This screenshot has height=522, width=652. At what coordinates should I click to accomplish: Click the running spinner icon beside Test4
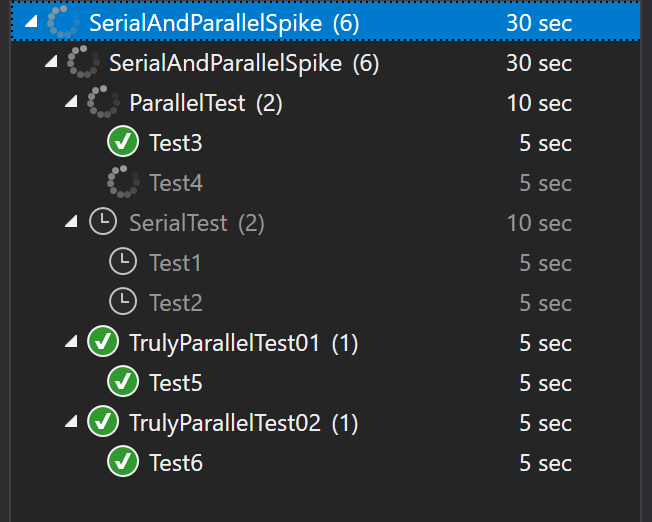[x=123, y=182]
